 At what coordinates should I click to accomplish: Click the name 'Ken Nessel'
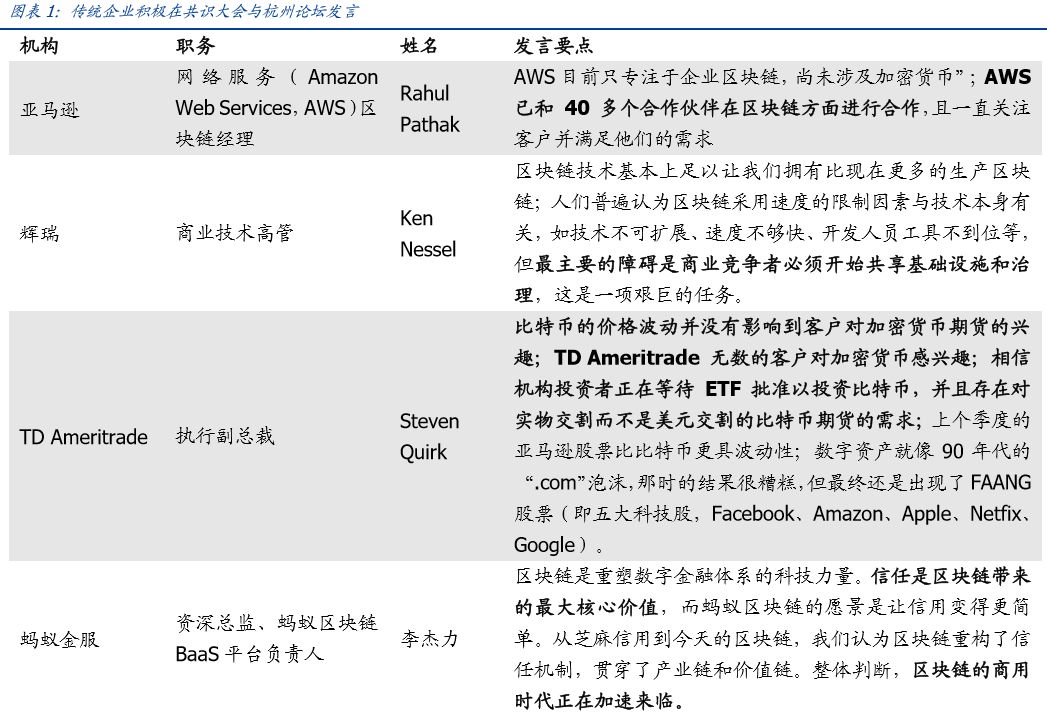click(x=428, y=234)
